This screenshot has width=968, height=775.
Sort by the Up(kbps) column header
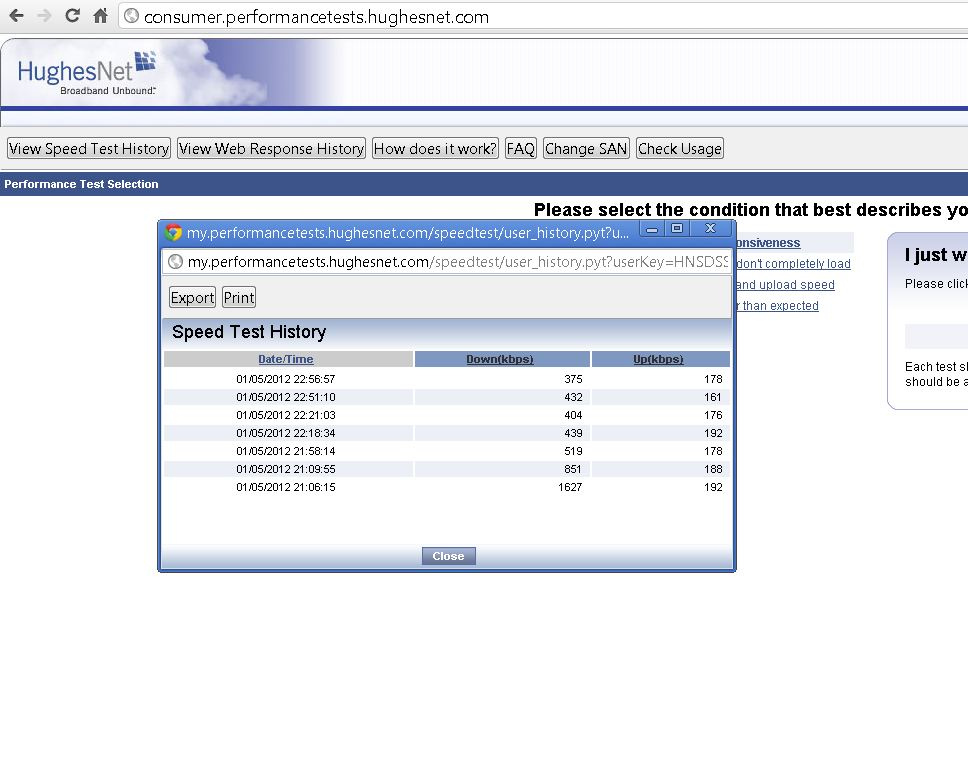(x=658, y=359)
